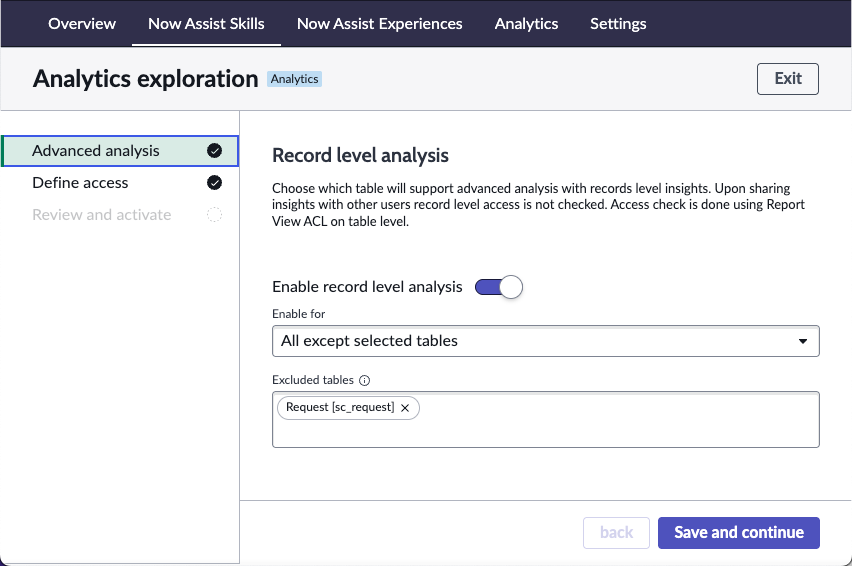The width and height of the screenshot is (852, 566).
Task: Select the Define access step
Action: click(120, 183)
